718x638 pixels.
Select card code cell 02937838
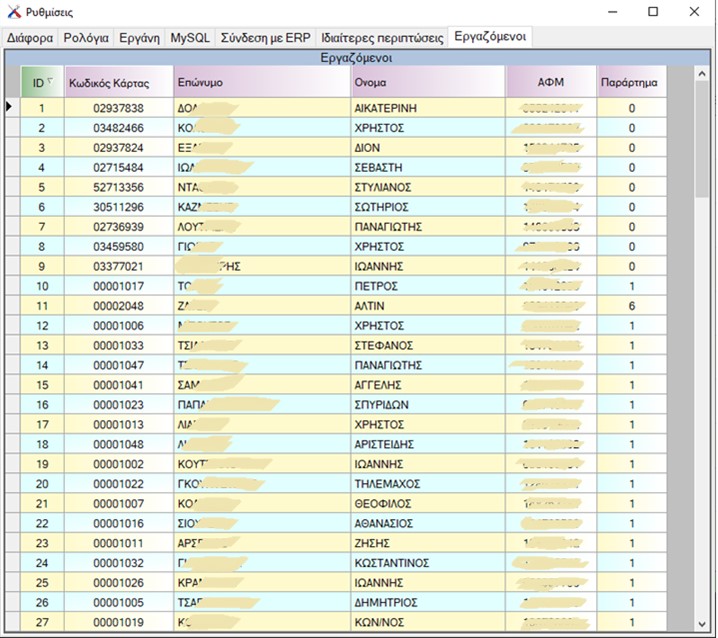[x=118, y=108]
